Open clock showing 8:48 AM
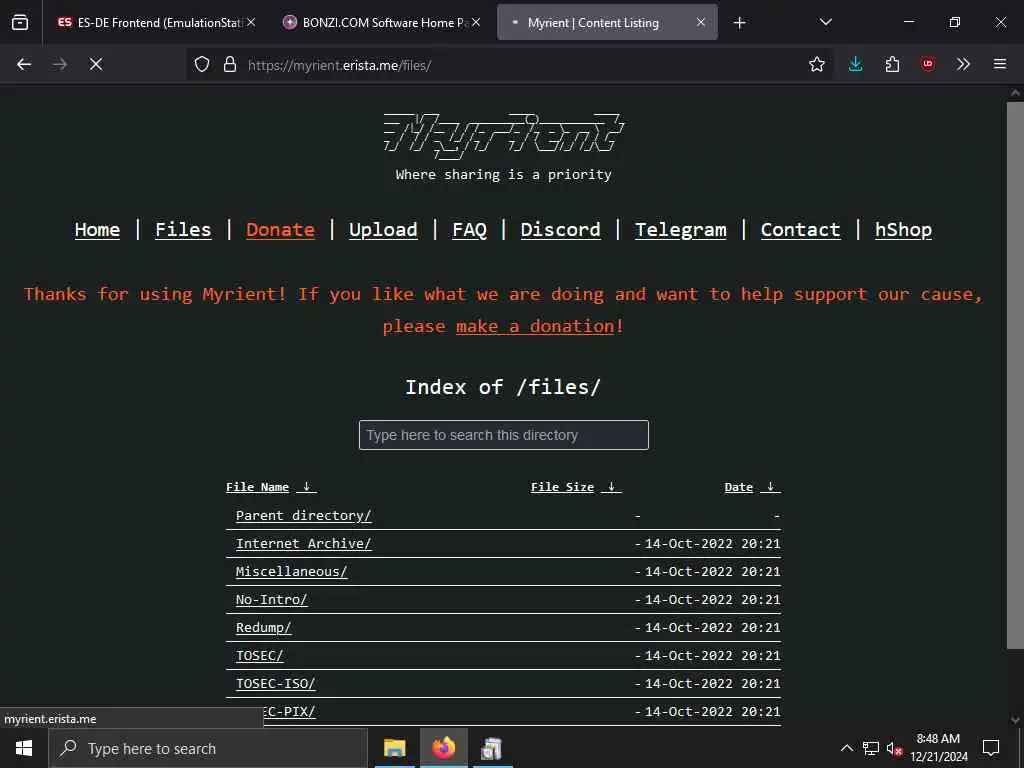 point(938,748)
